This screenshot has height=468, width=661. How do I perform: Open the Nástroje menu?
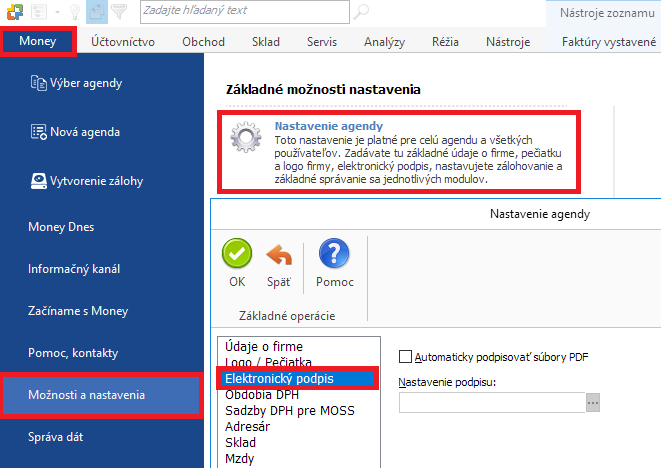[x=508, y=42]
